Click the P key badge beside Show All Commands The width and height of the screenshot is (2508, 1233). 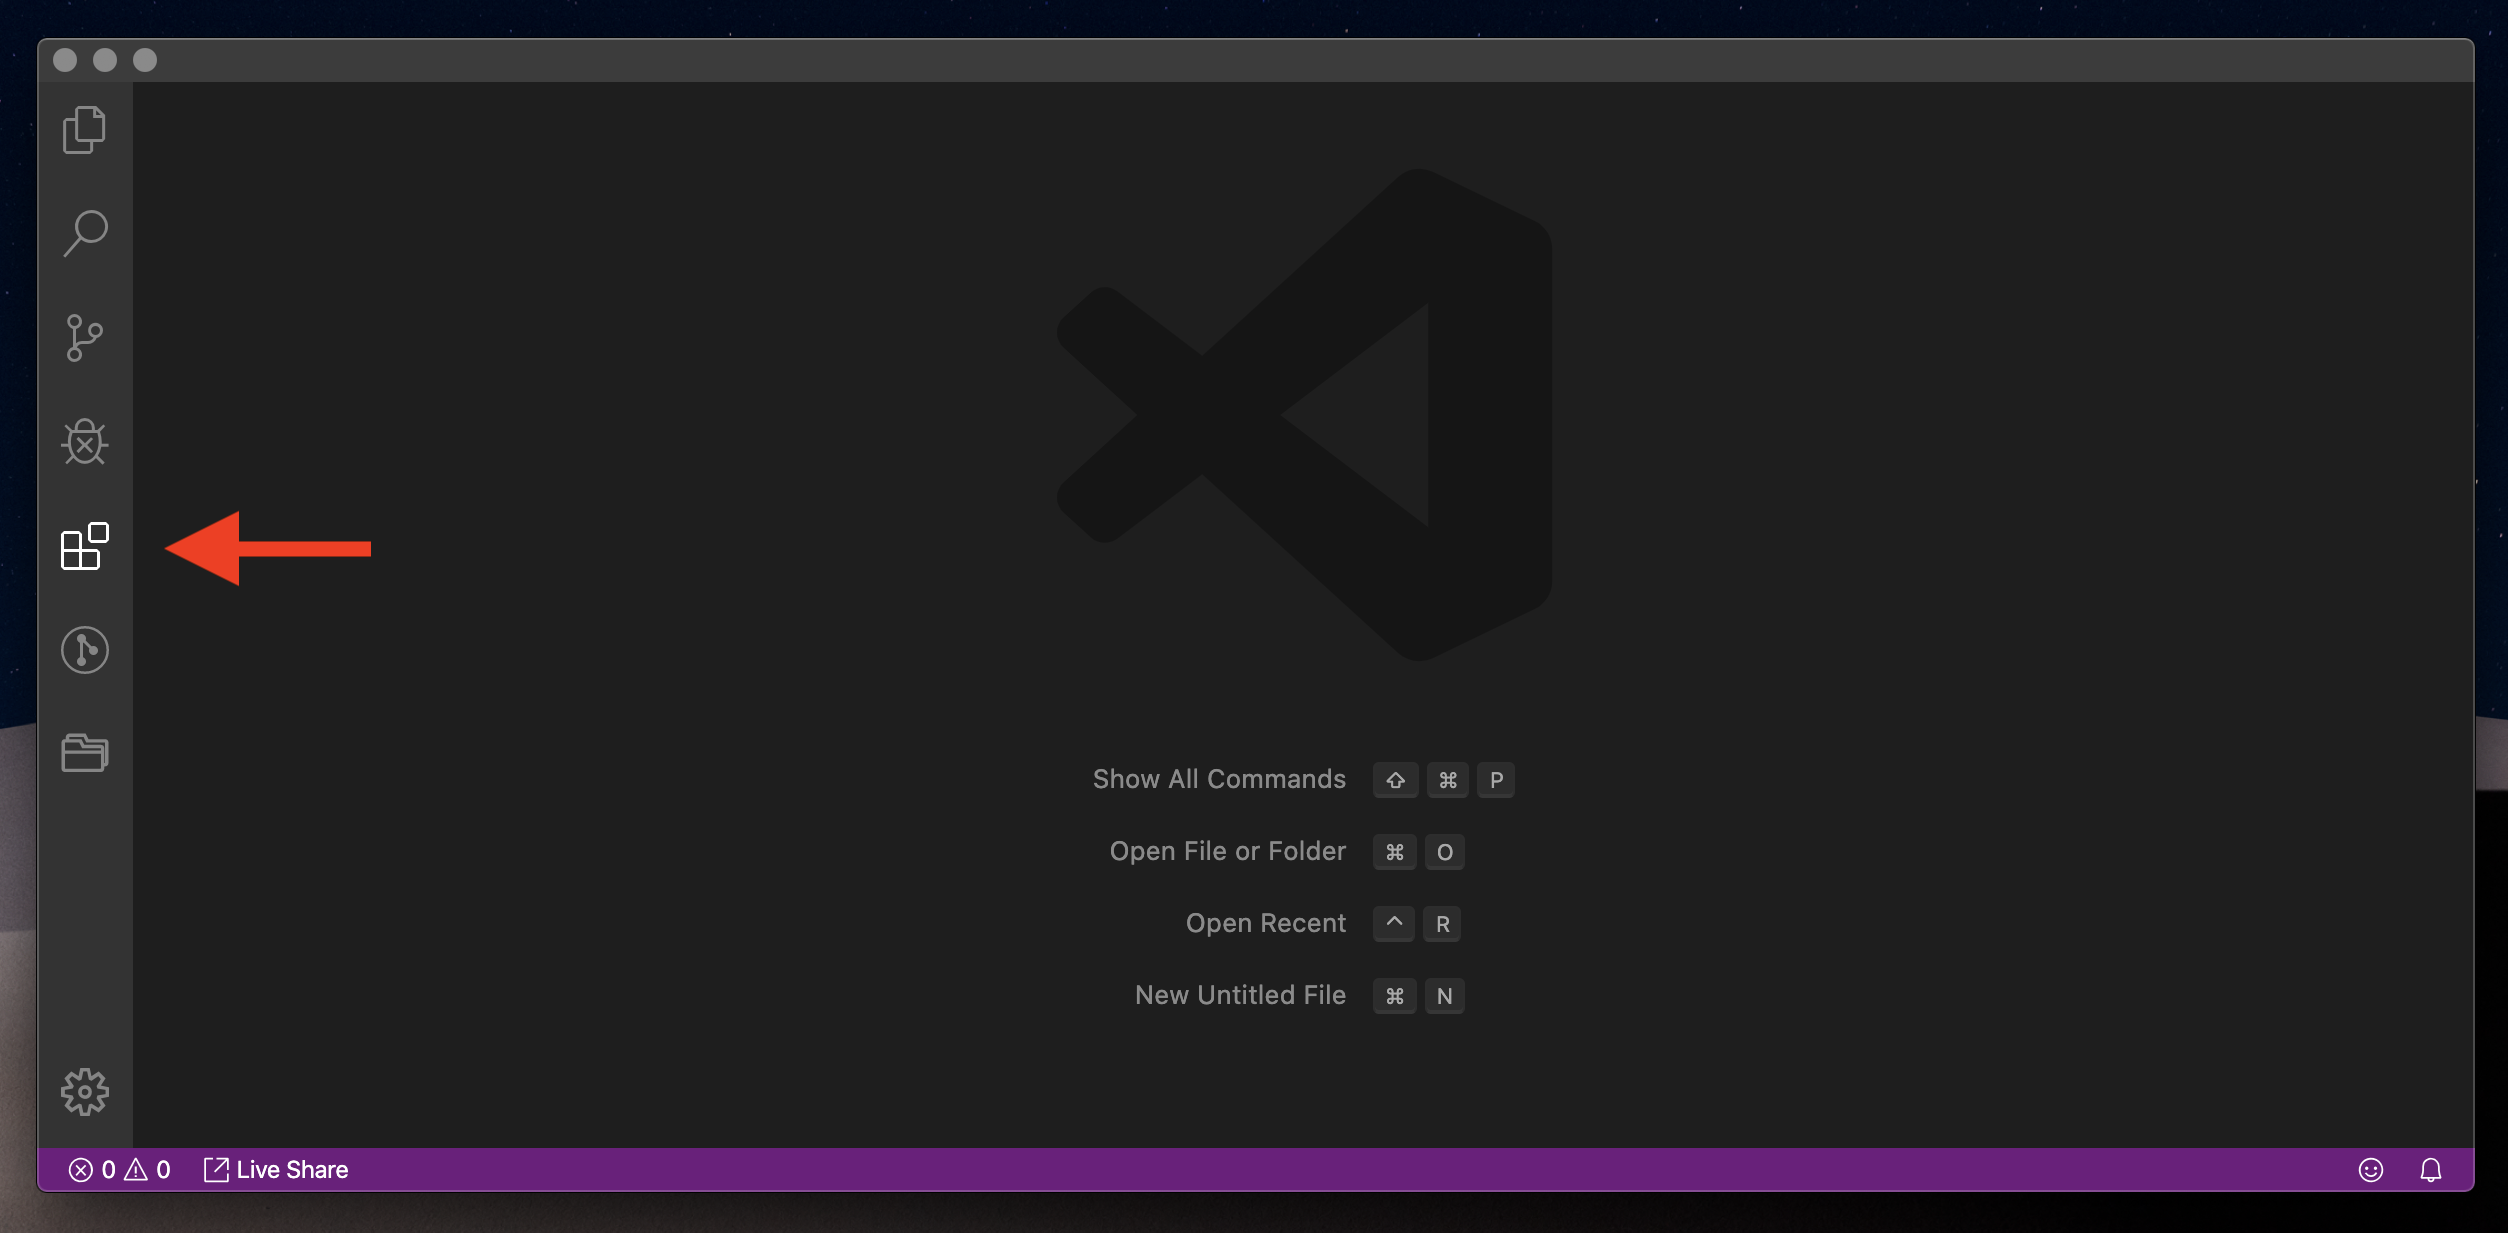coord(1496,780)
